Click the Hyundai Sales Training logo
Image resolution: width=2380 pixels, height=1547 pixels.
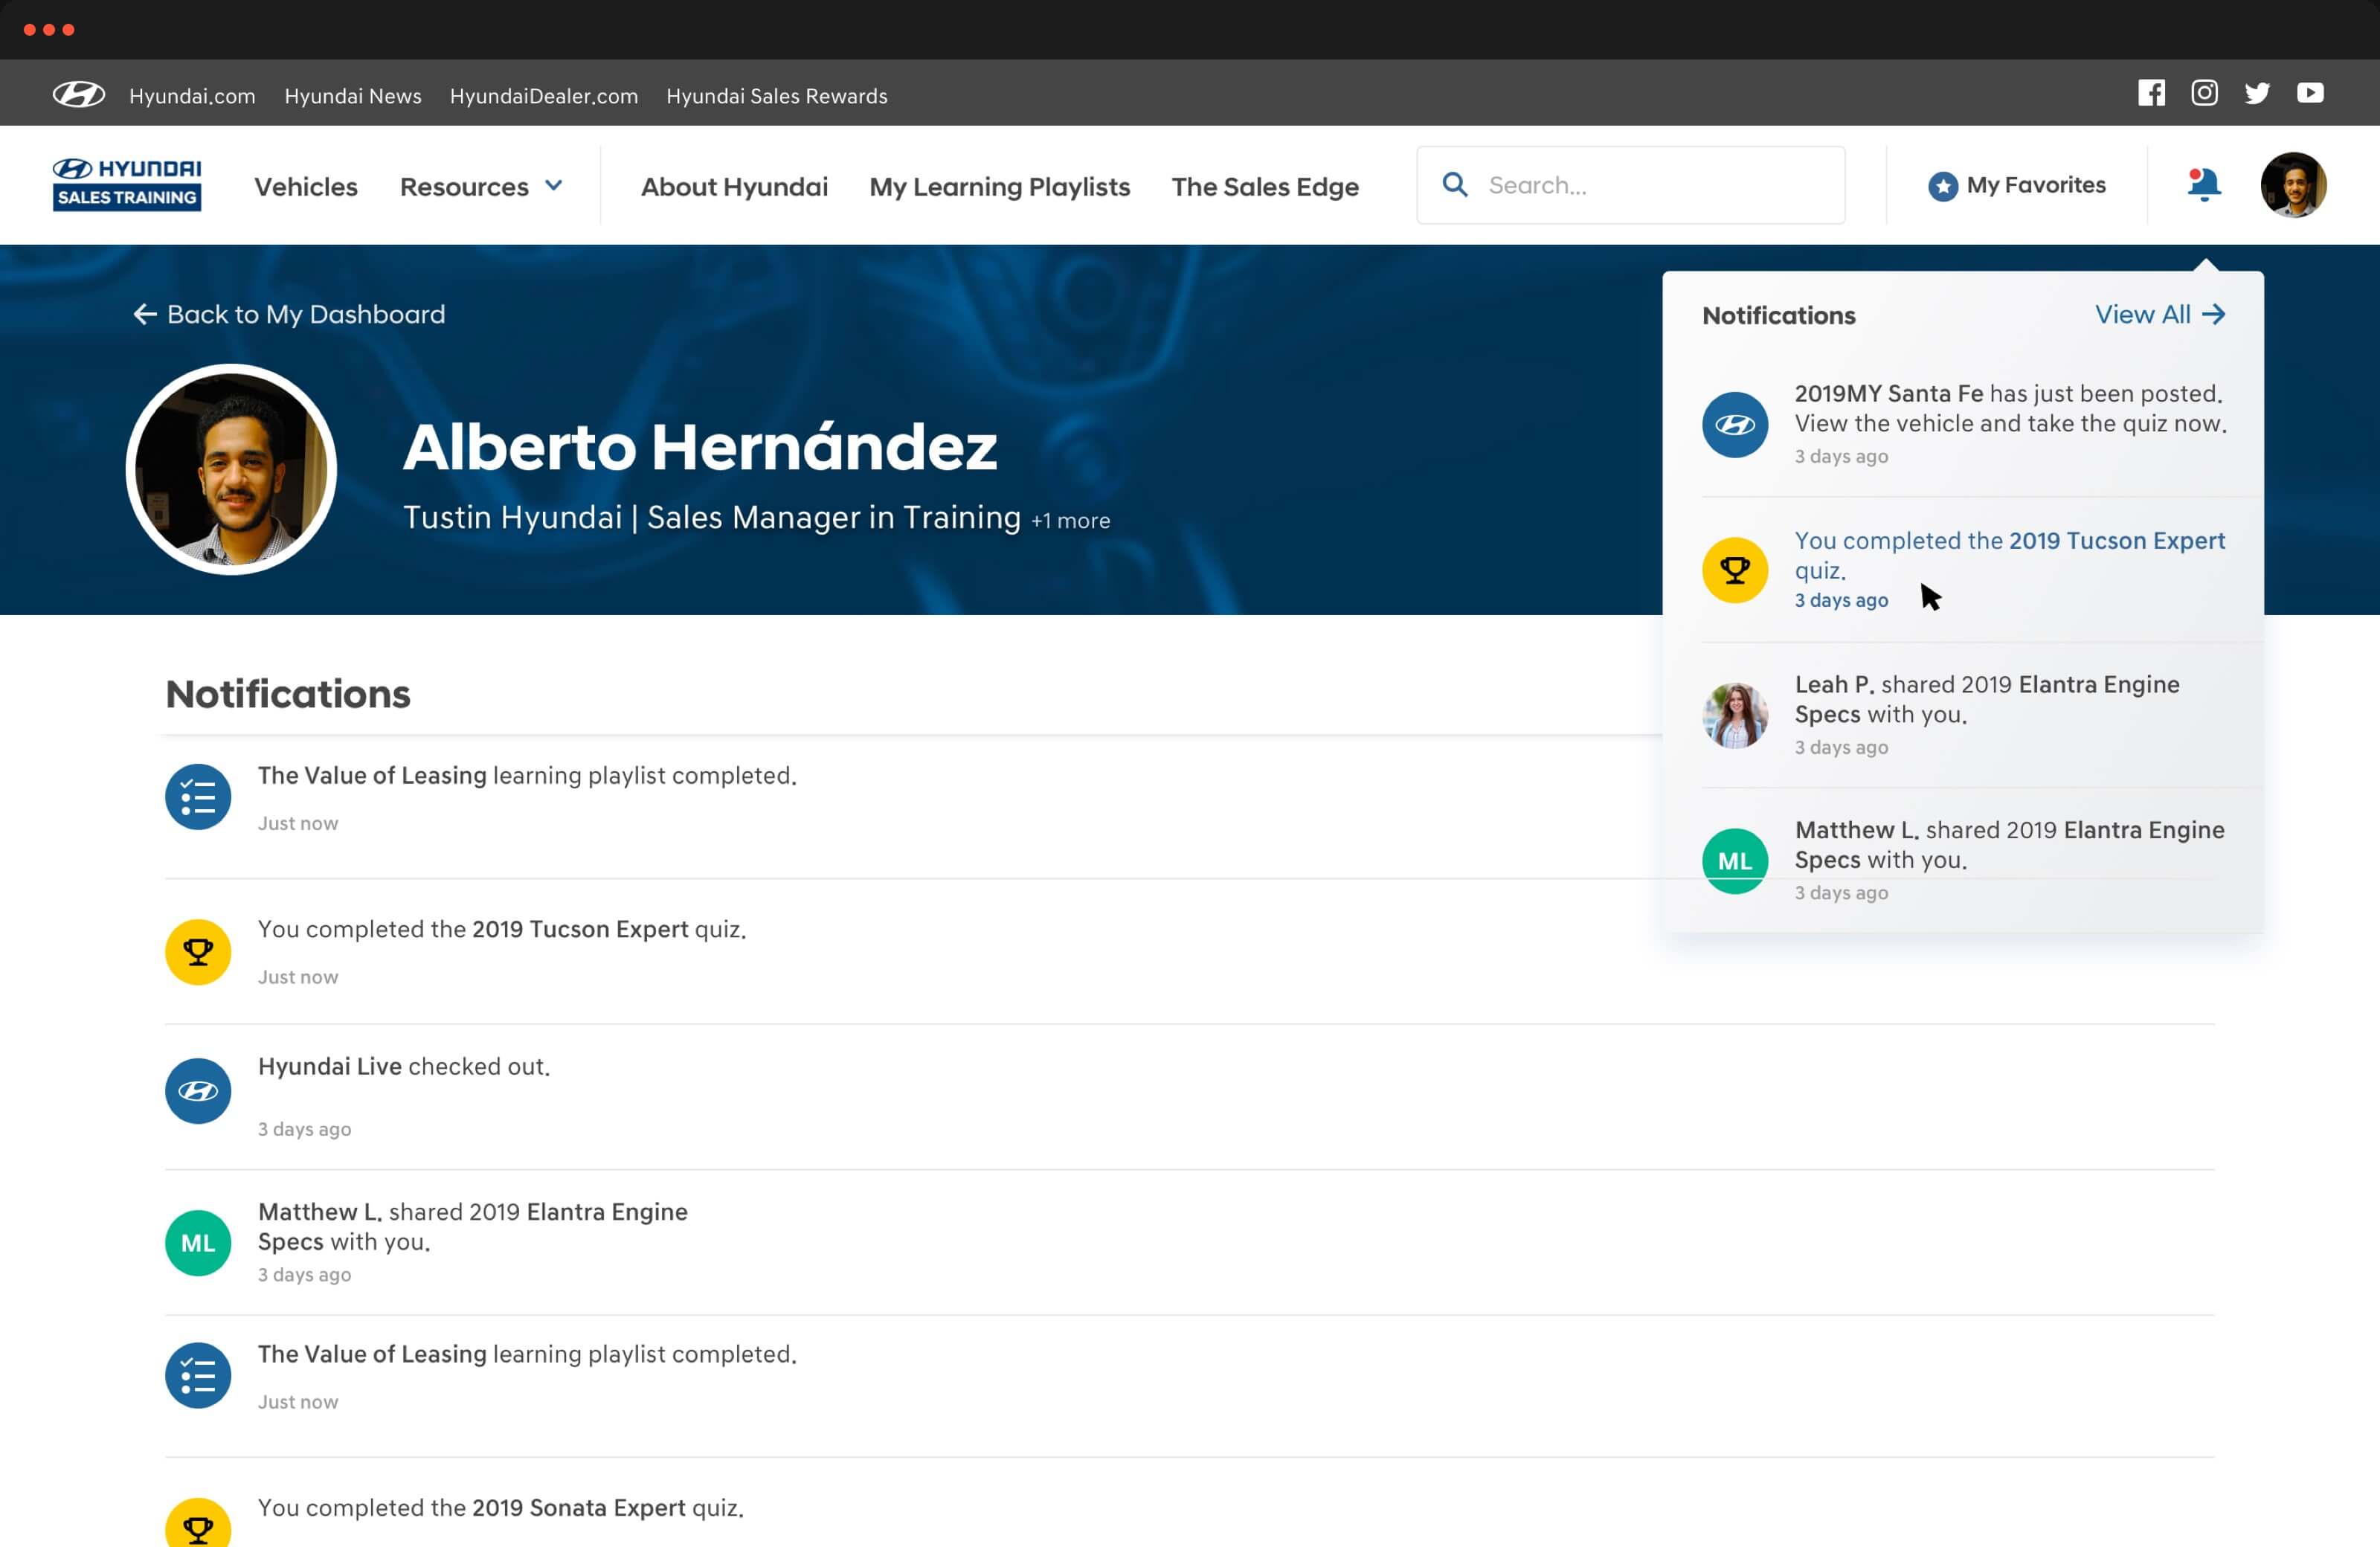click(x=127, y=184)
